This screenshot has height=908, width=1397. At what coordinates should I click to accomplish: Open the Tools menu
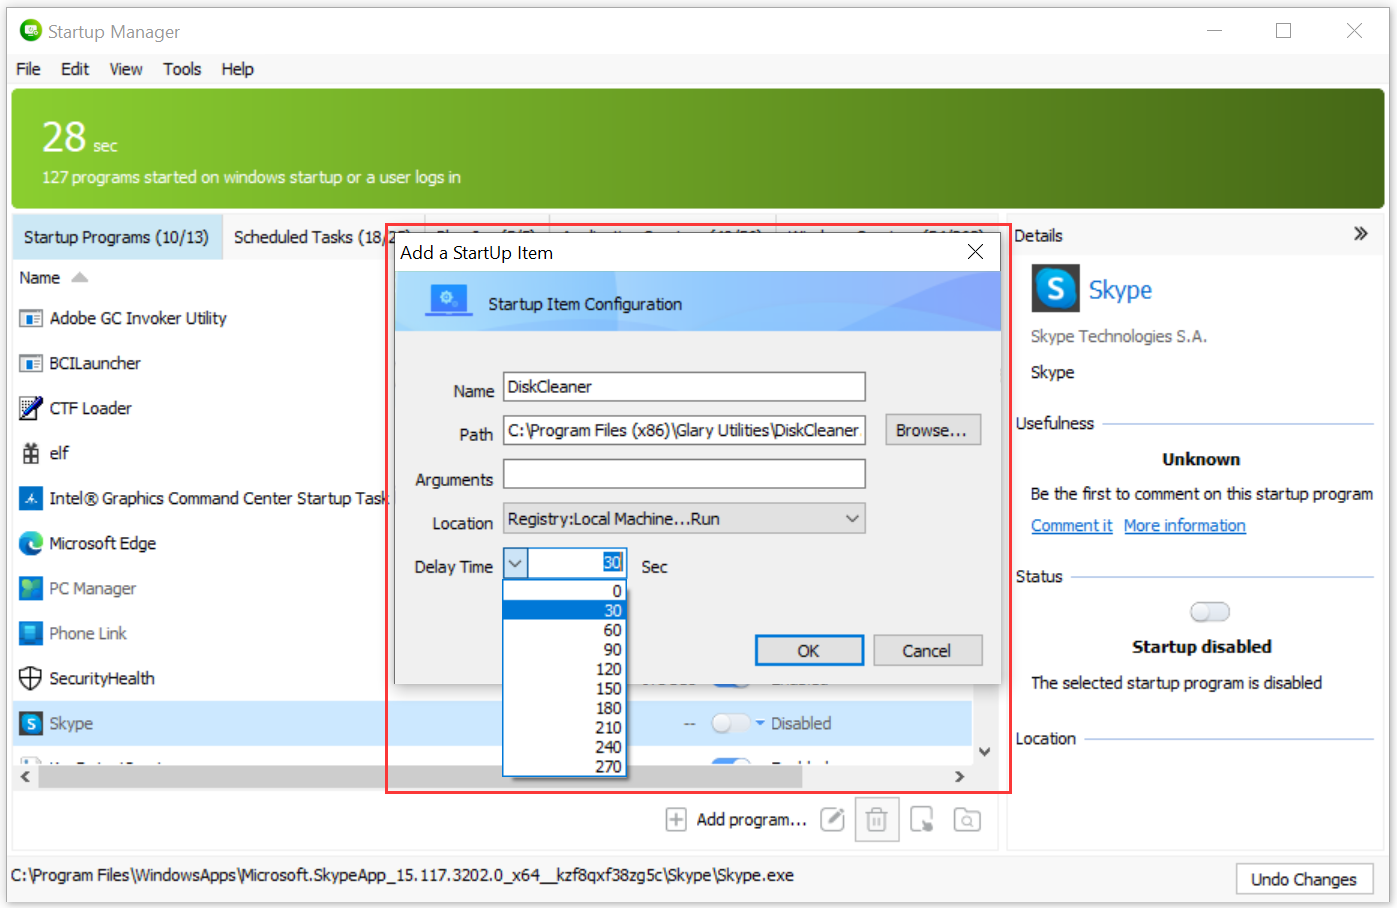[x=182, y=69]
